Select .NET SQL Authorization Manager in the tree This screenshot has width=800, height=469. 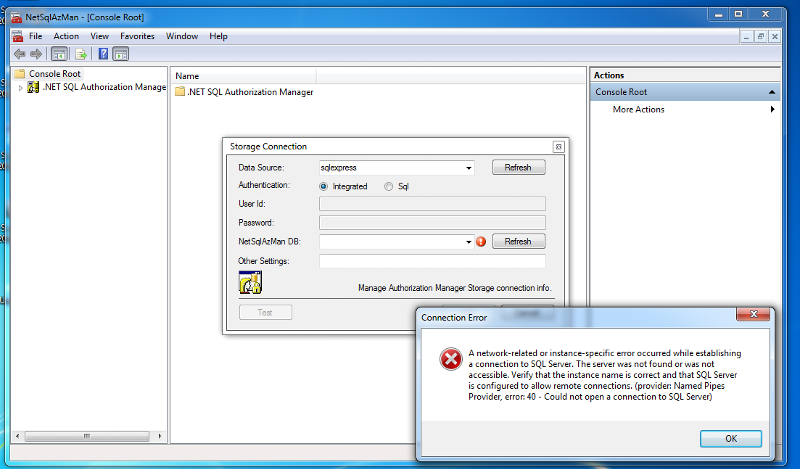pos(104,87)
